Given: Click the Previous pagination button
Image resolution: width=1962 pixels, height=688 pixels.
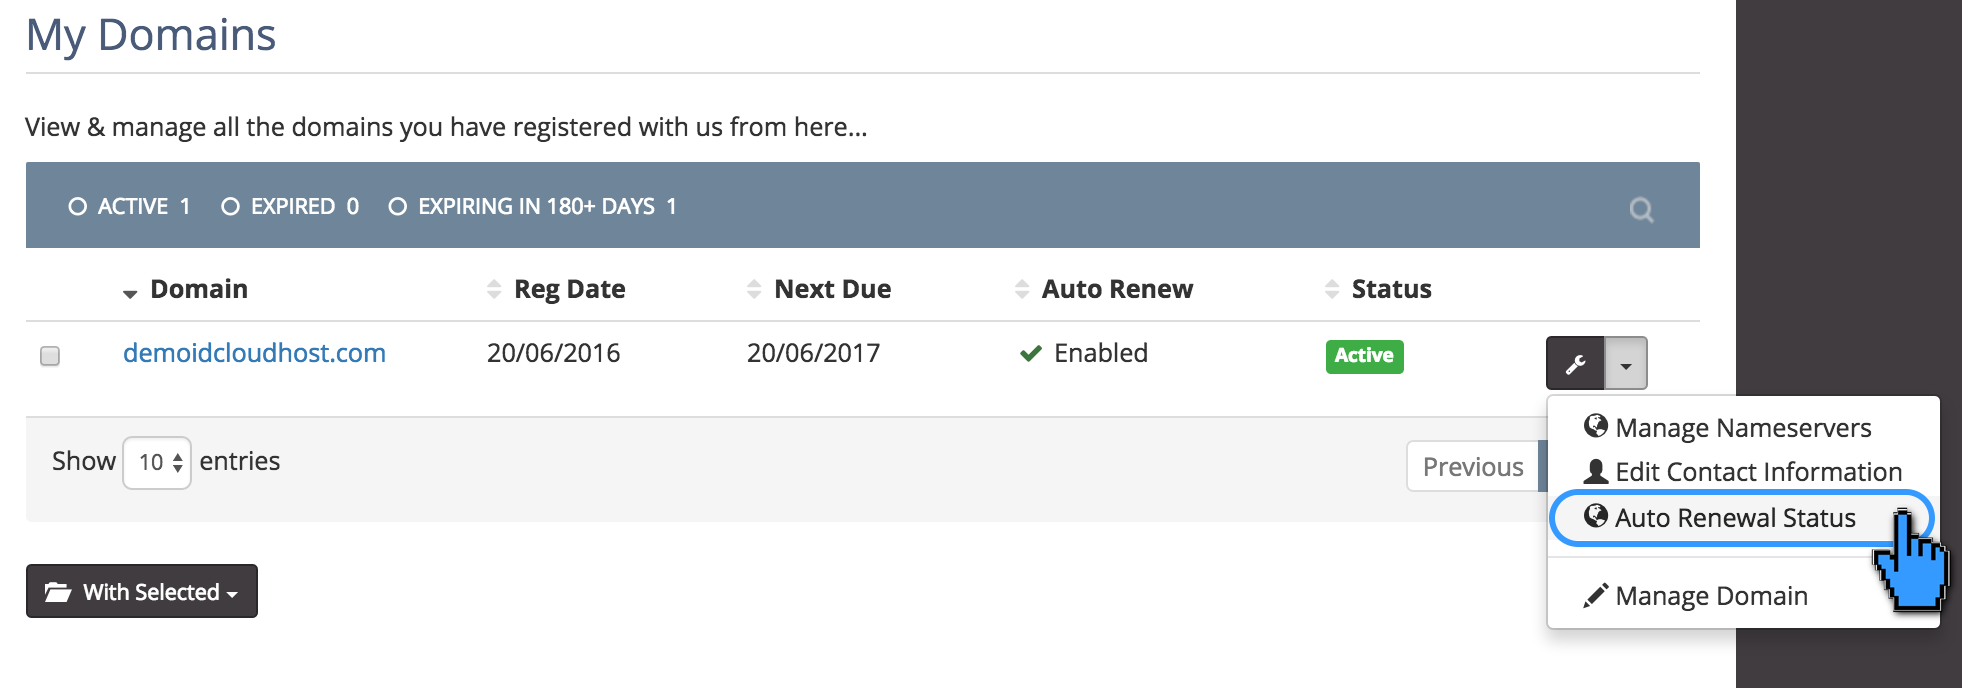Looking at the screenshot, I should 1472,467.
